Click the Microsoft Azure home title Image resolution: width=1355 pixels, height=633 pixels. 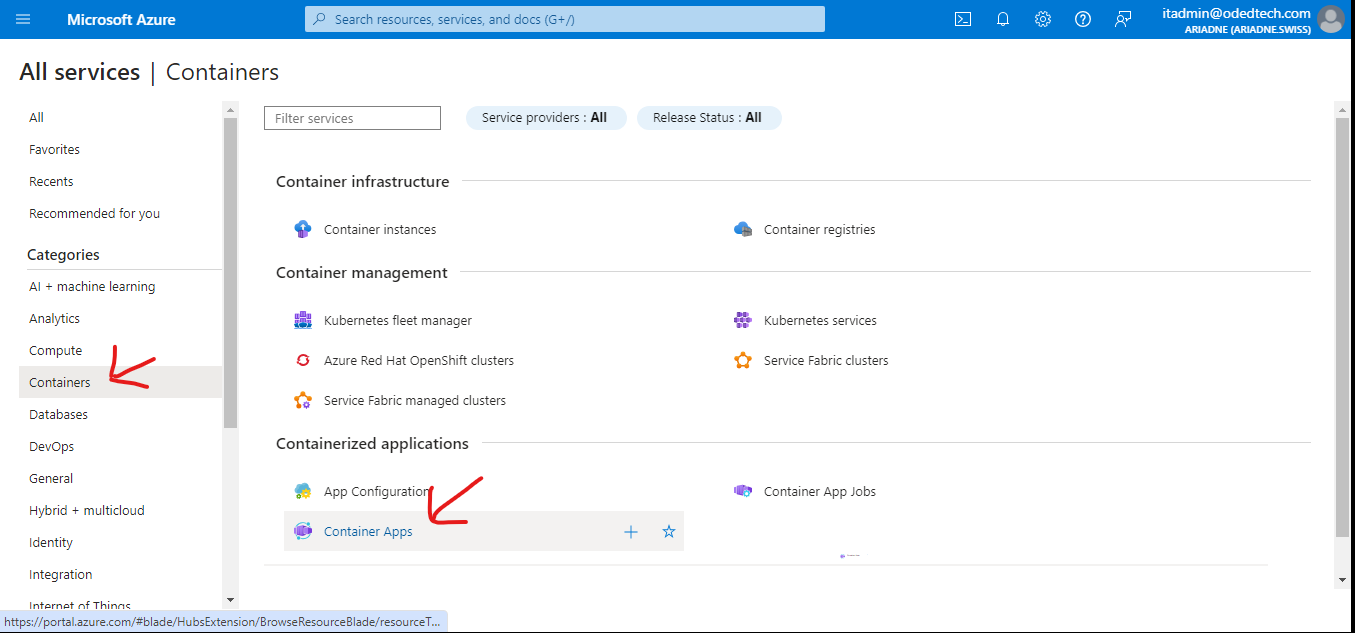121,19
